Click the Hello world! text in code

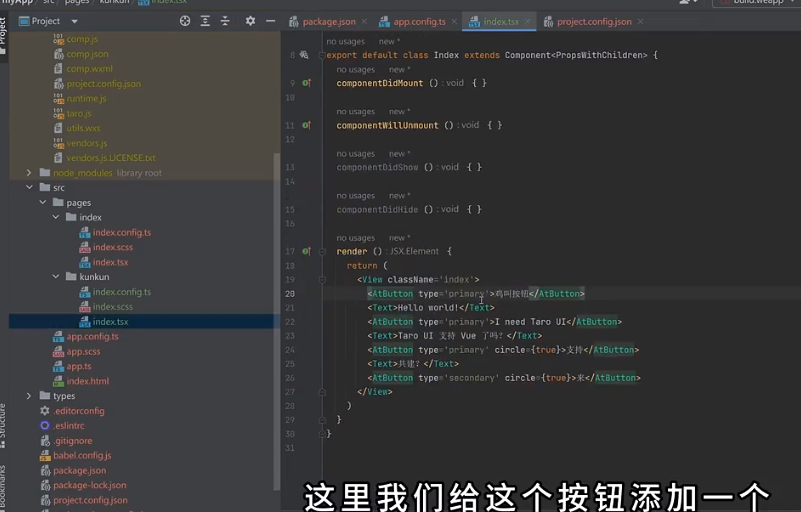coord(428,308)
